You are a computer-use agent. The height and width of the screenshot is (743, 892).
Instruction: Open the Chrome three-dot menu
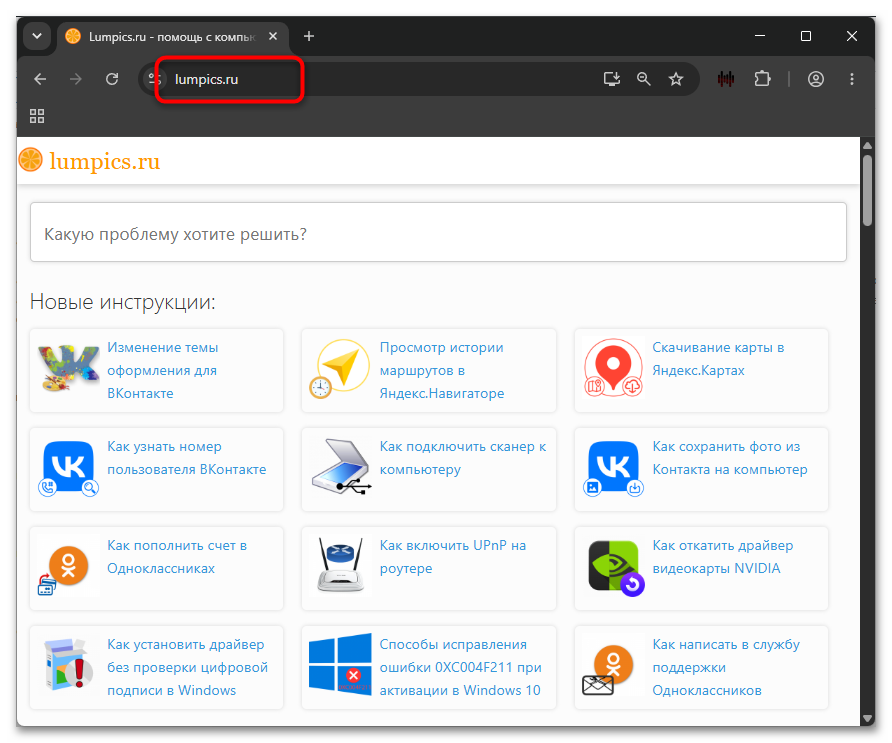(x=852, y=79)
